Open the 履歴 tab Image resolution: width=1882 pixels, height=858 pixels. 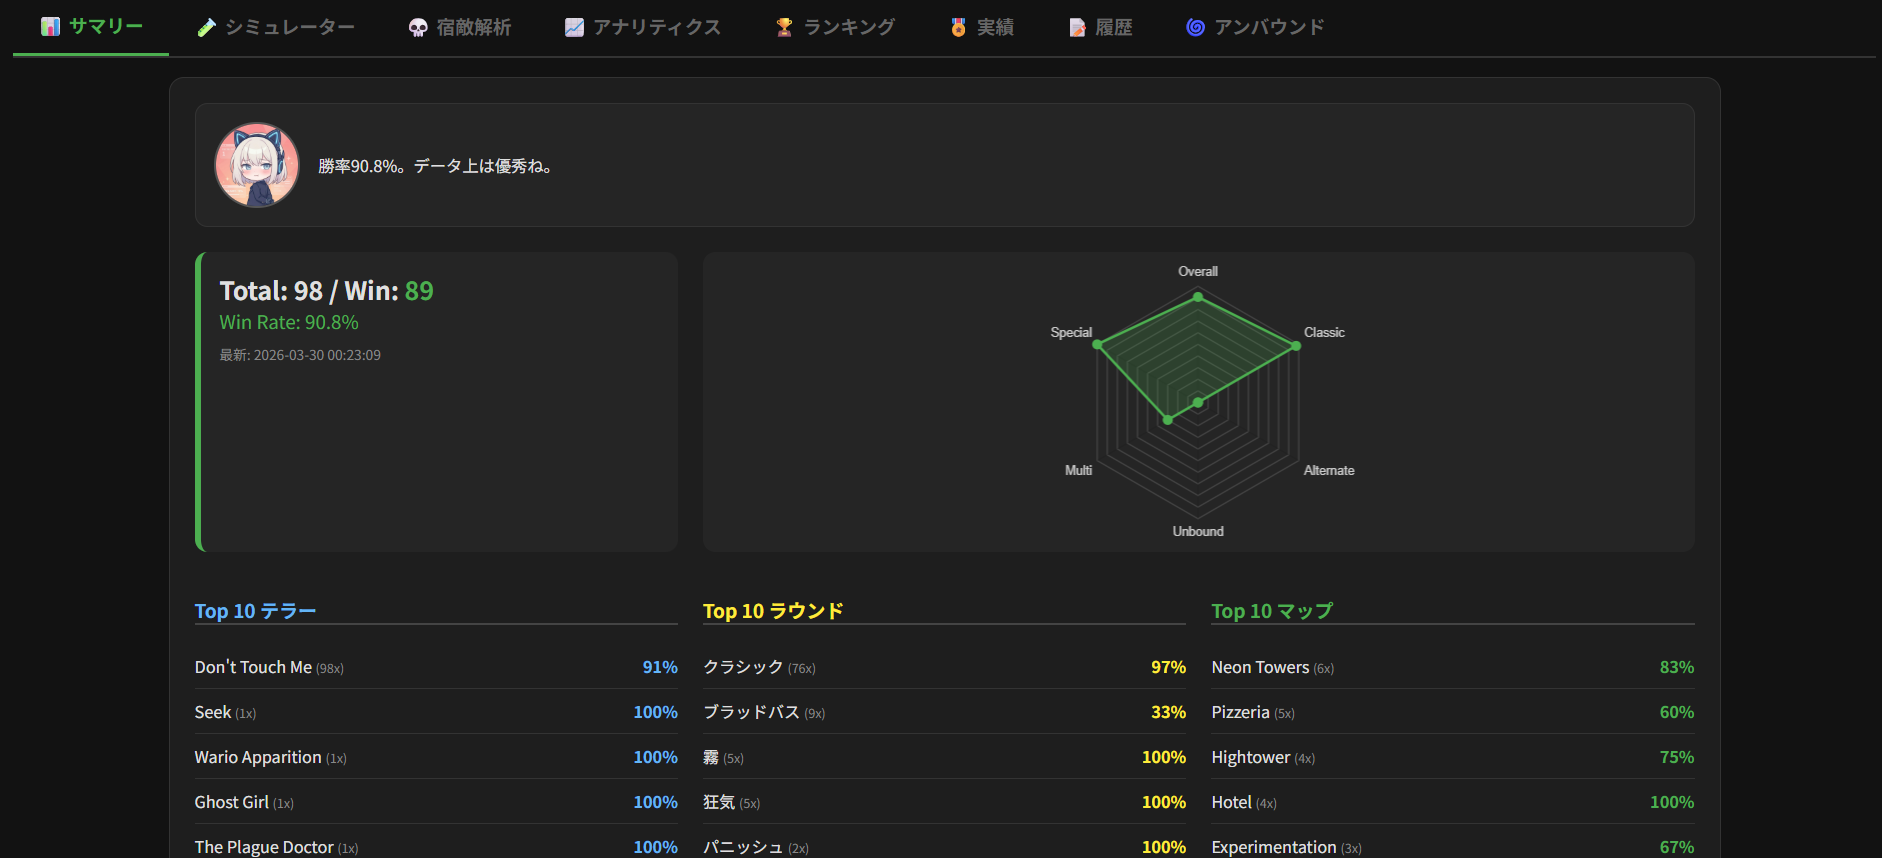1100,28
